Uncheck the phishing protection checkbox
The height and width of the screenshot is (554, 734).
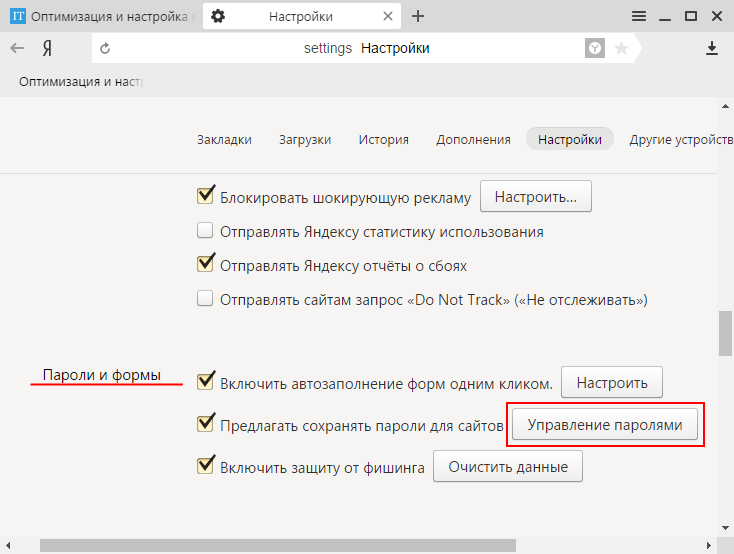tap(206, 466)
